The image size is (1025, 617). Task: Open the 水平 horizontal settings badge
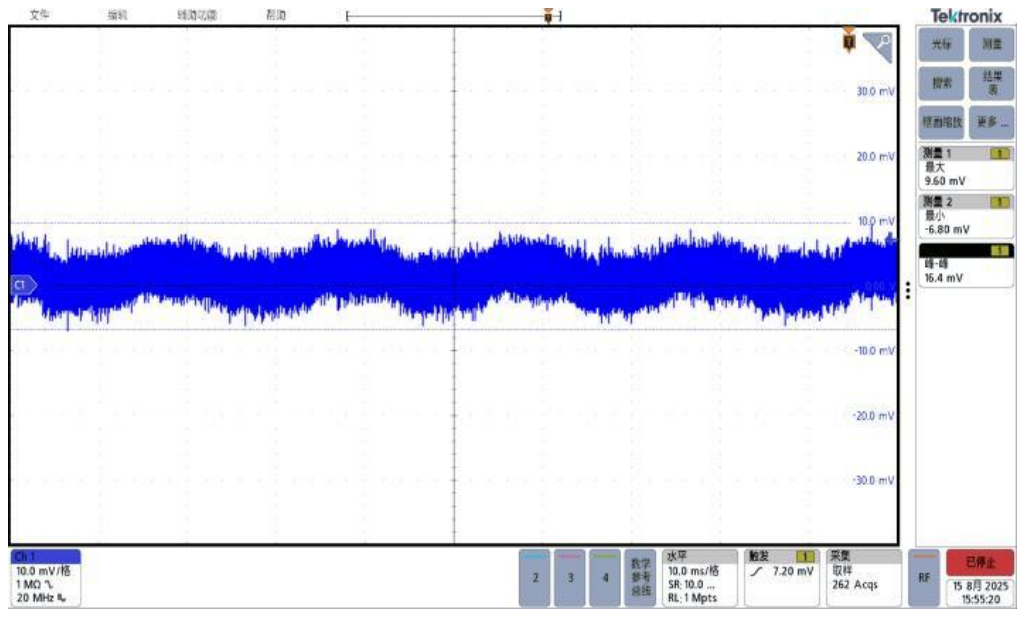699,578
